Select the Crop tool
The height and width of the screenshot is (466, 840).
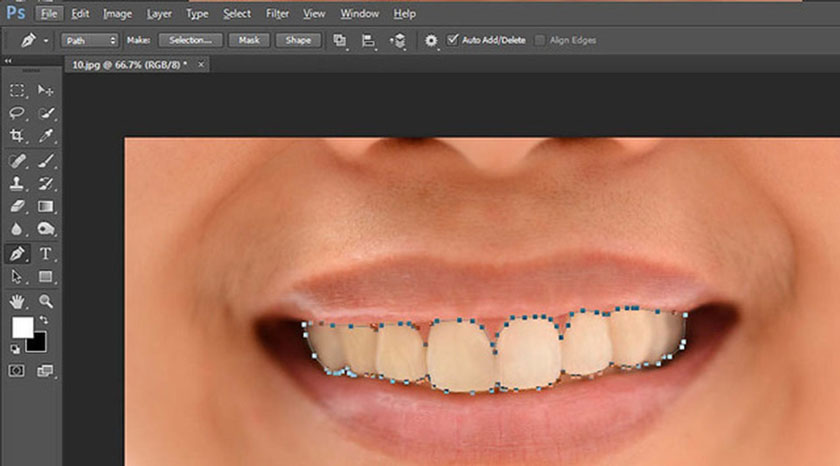(17, 136)
